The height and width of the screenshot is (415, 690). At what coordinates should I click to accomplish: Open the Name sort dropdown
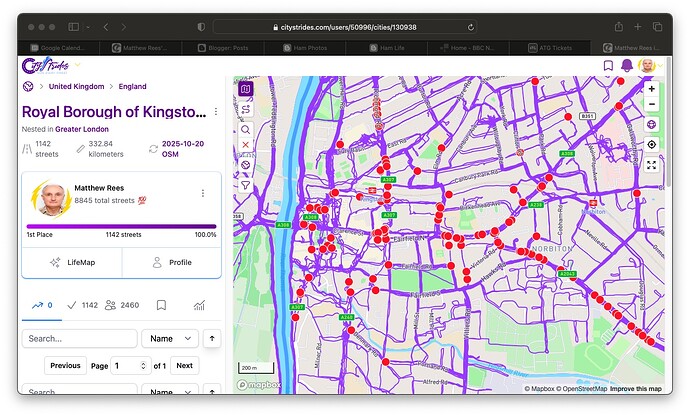tap(170, 339)
